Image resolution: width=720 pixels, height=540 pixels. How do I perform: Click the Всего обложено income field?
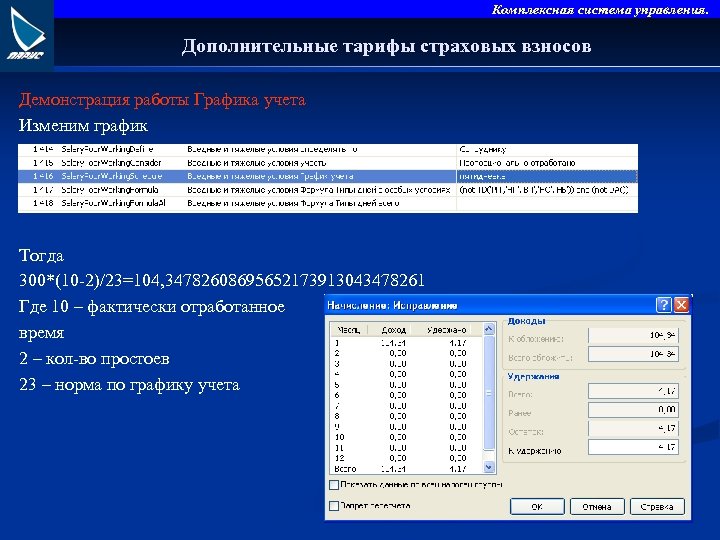pyautogui.click(x=633, y=354)
